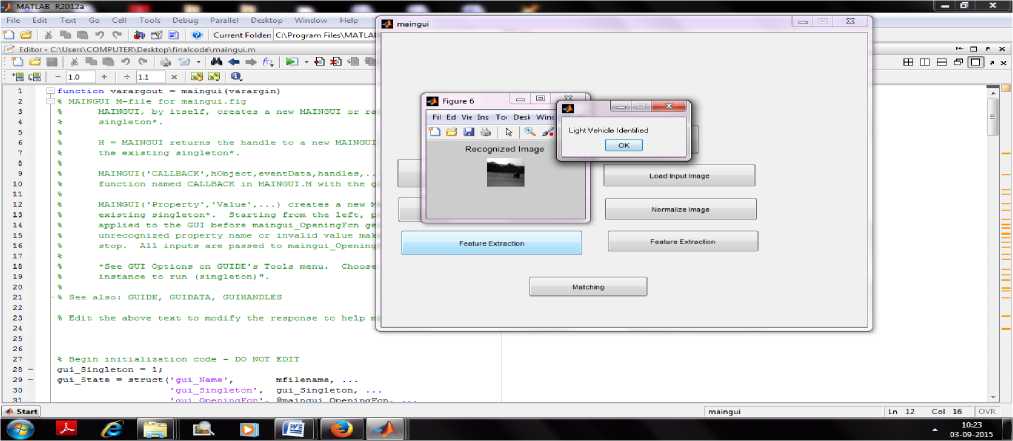The image size is (1013, 441).
Task: Click the Recognized Image thumbnail in Figure 6
Action: (x=505, y=173)
